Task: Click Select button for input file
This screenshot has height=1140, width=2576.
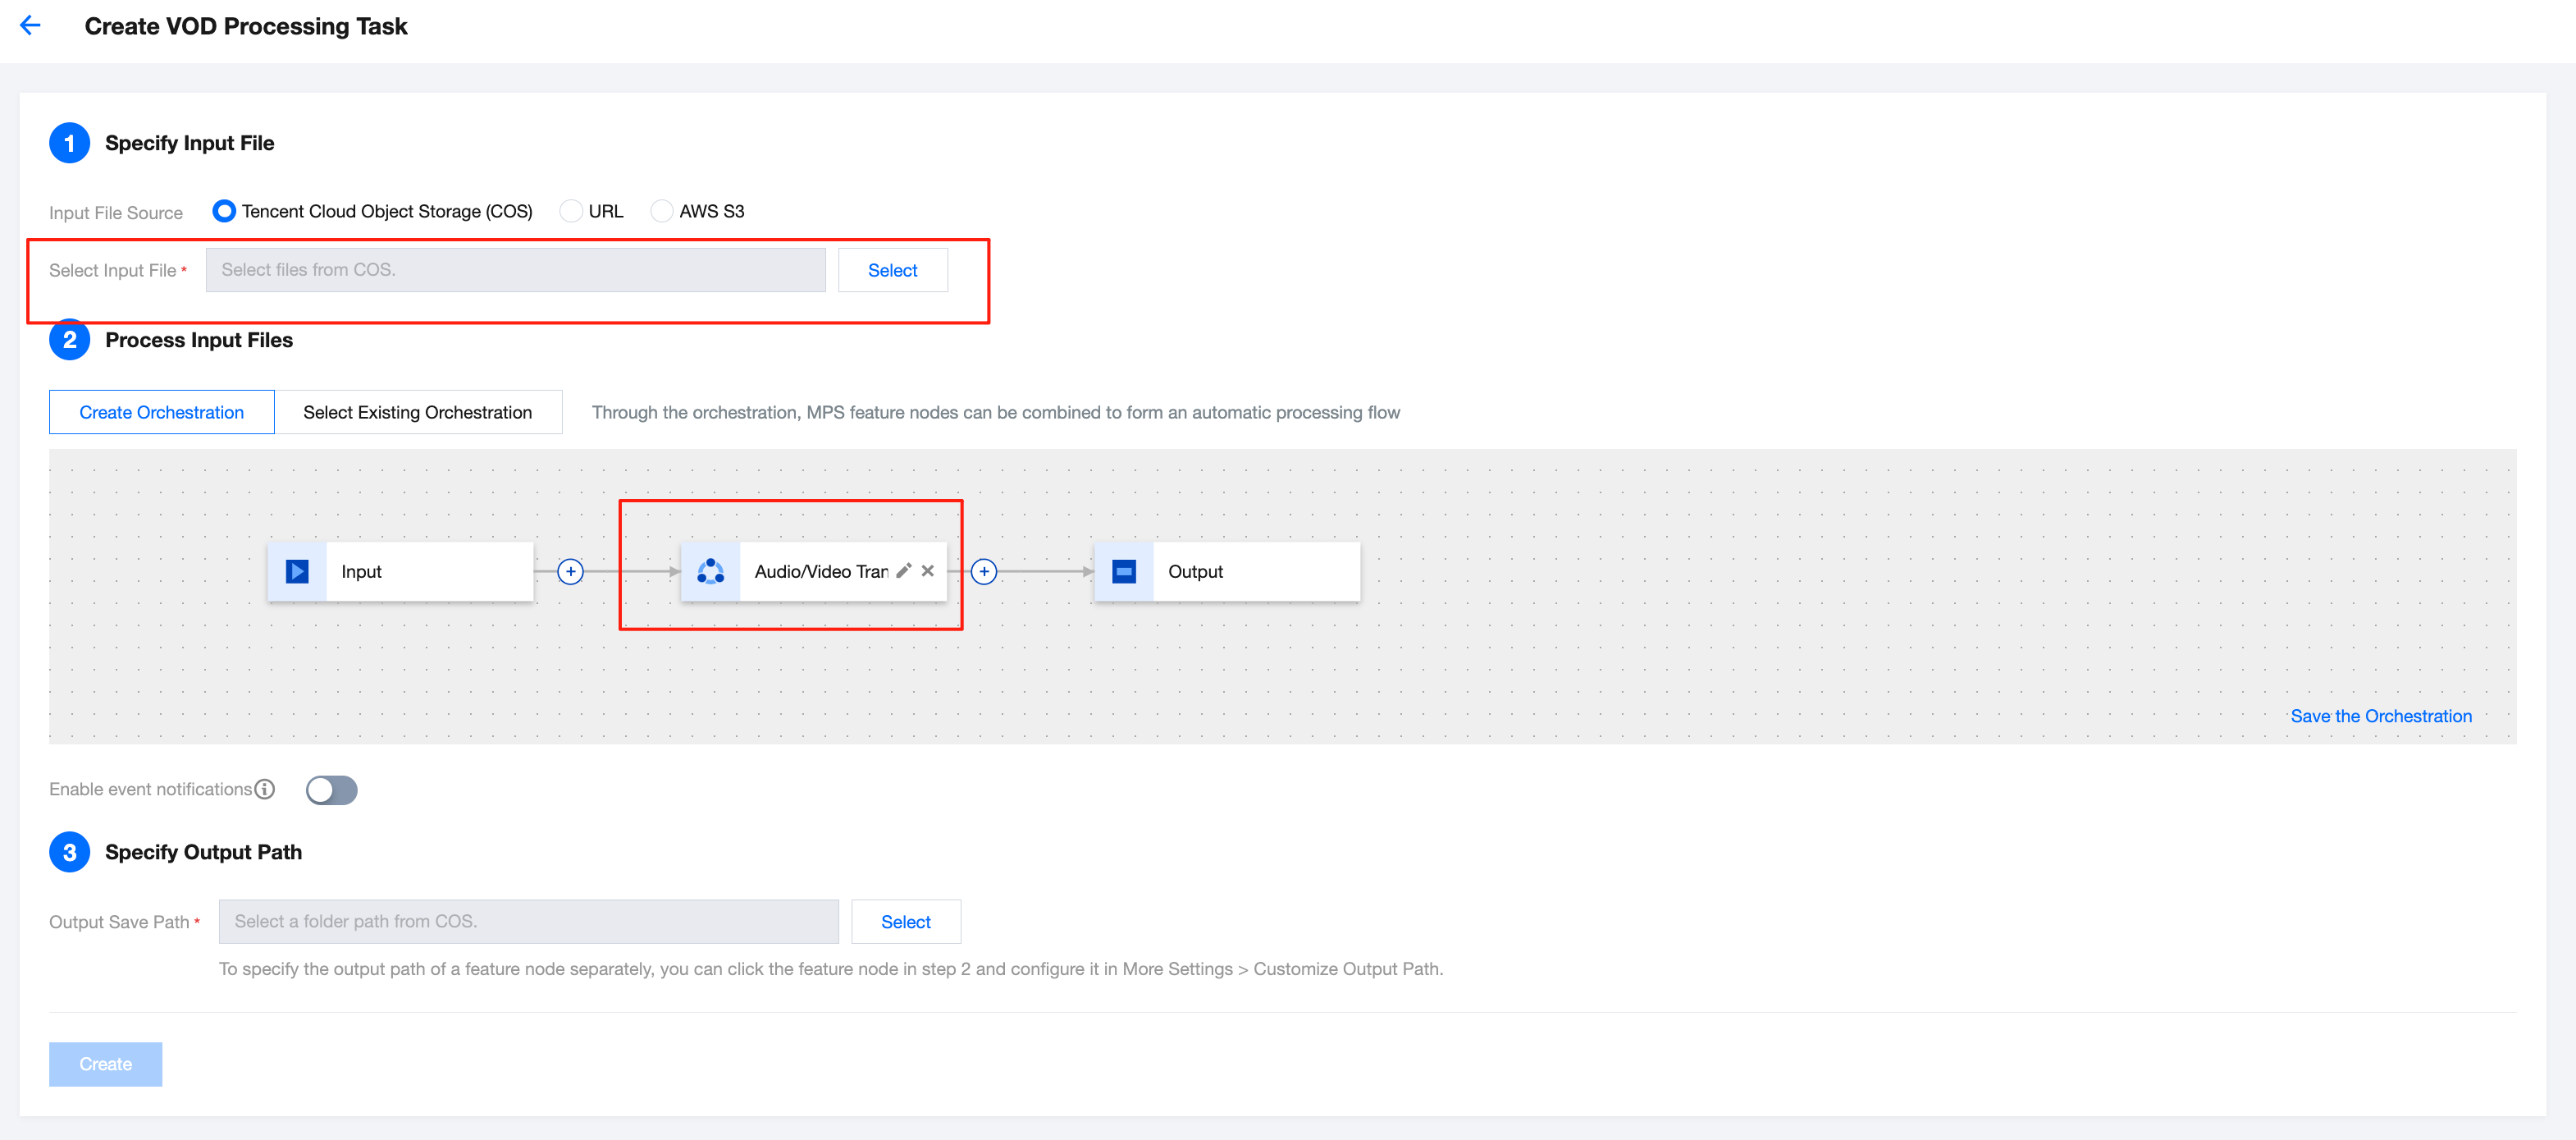Action: click(892, 270)
